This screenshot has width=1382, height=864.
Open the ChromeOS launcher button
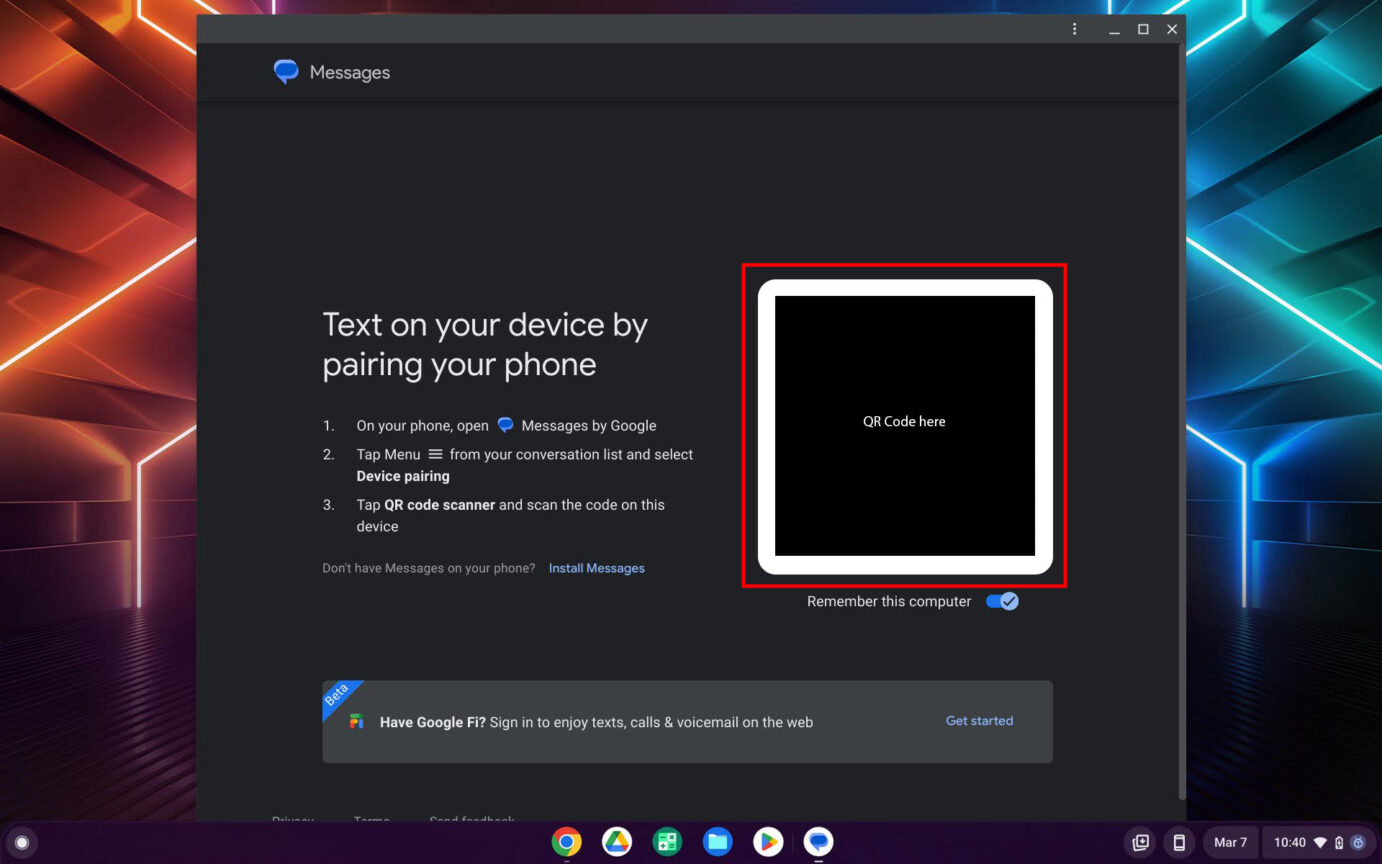coord(20,842)
